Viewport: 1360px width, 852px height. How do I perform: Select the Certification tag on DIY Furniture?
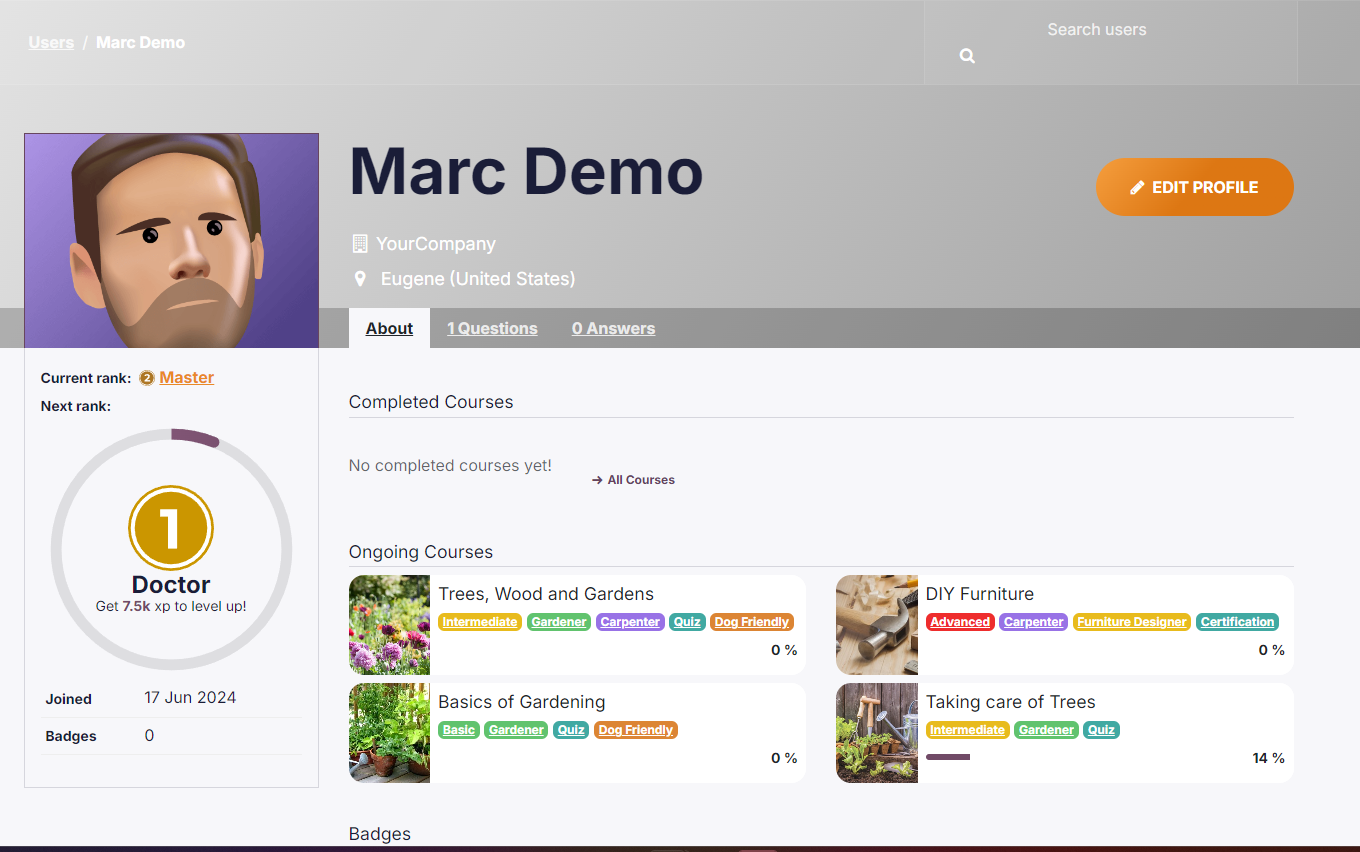pyautogui.click(x=1237, y=622)
